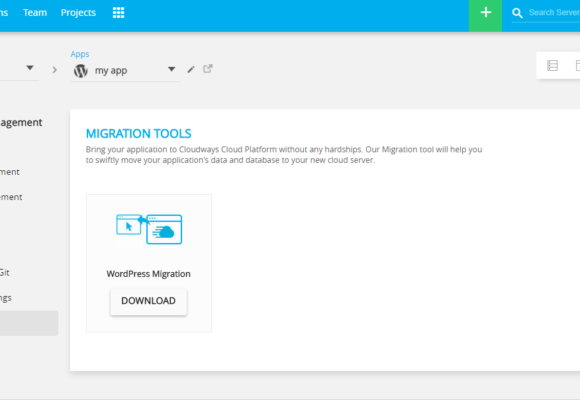
Task: Click the MIGRATION TOOLS heading
Action: [x=139, y=134]
